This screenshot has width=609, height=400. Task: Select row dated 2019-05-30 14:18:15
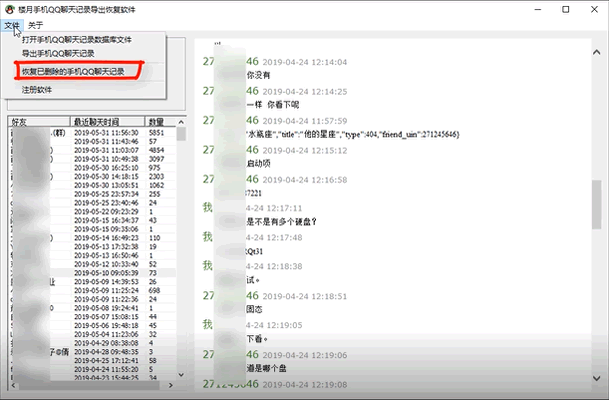(x=92, y=177)
